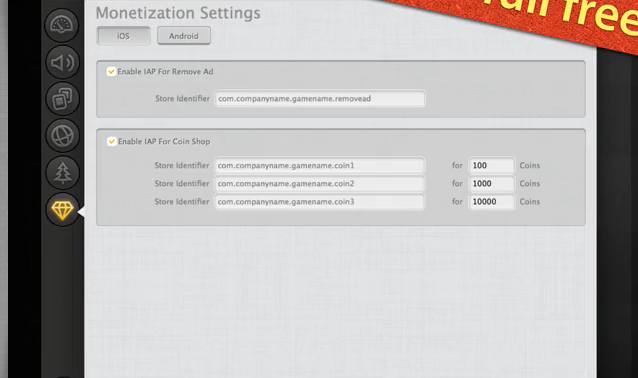Click the 10000 Coins amount field

pyautogui.click(x=492, y=201)
